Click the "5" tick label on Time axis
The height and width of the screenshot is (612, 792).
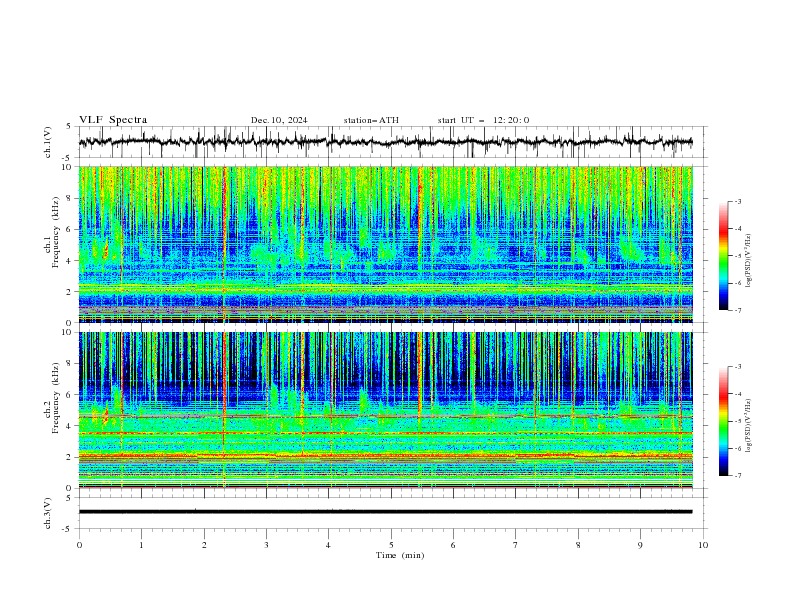[391, 545]
